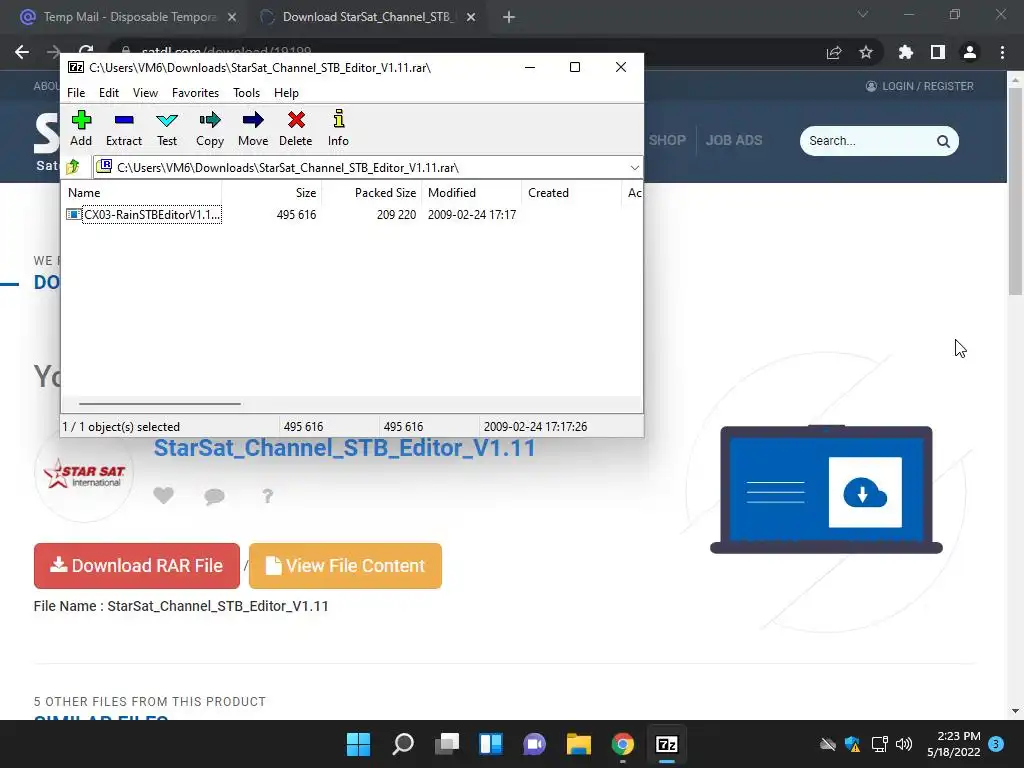Screen dimensions: 1024x768
Task: Open the StarSat_Channel_STB_Editor_V1.11 title link
Action: pyautogui.click(x=344, y=448)
